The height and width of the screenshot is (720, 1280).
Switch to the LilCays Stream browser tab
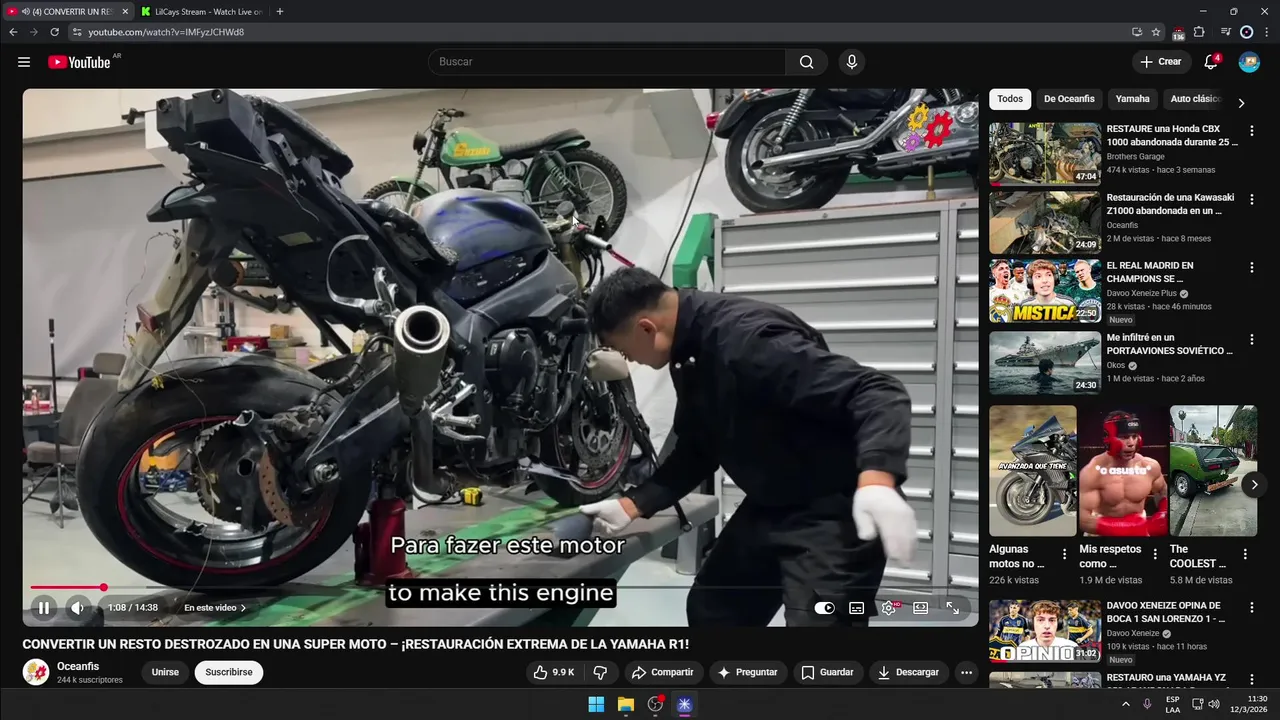(x=200, y=11)
